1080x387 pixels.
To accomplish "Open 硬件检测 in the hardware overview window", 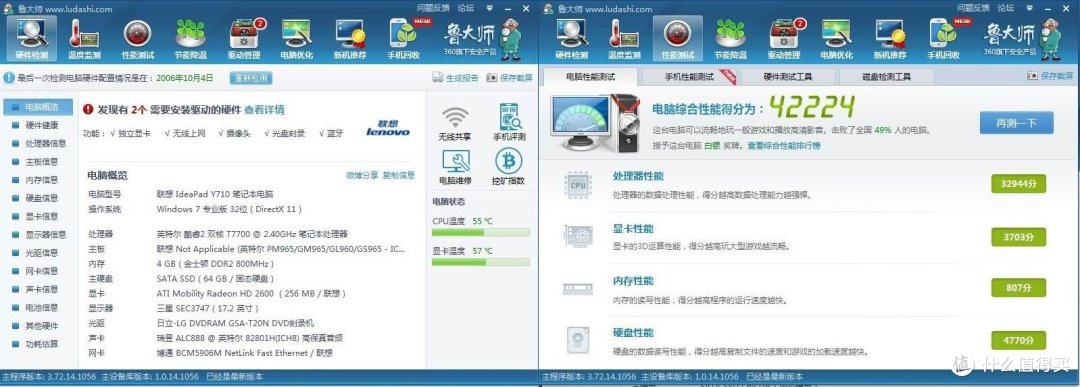I will tap(32, 39).
